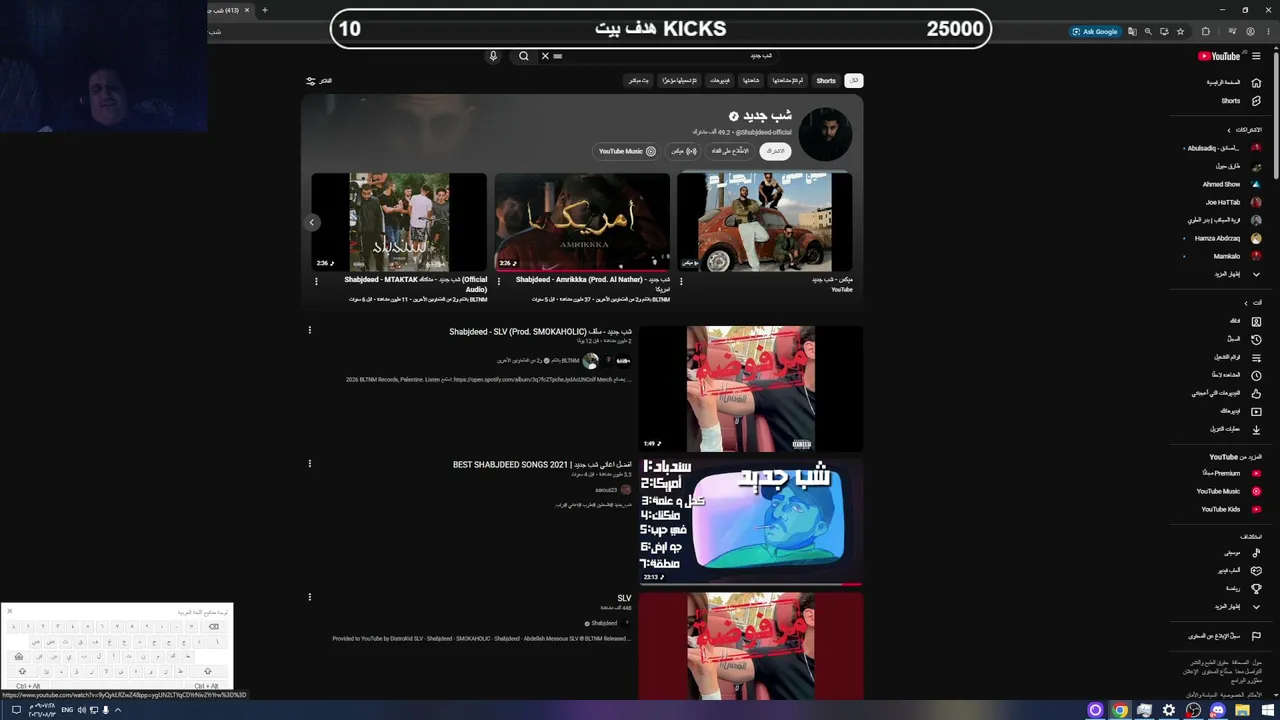This screenshot has width=1280, height=720.
Task: Click the magnifier search button
Action: [524, 56]
